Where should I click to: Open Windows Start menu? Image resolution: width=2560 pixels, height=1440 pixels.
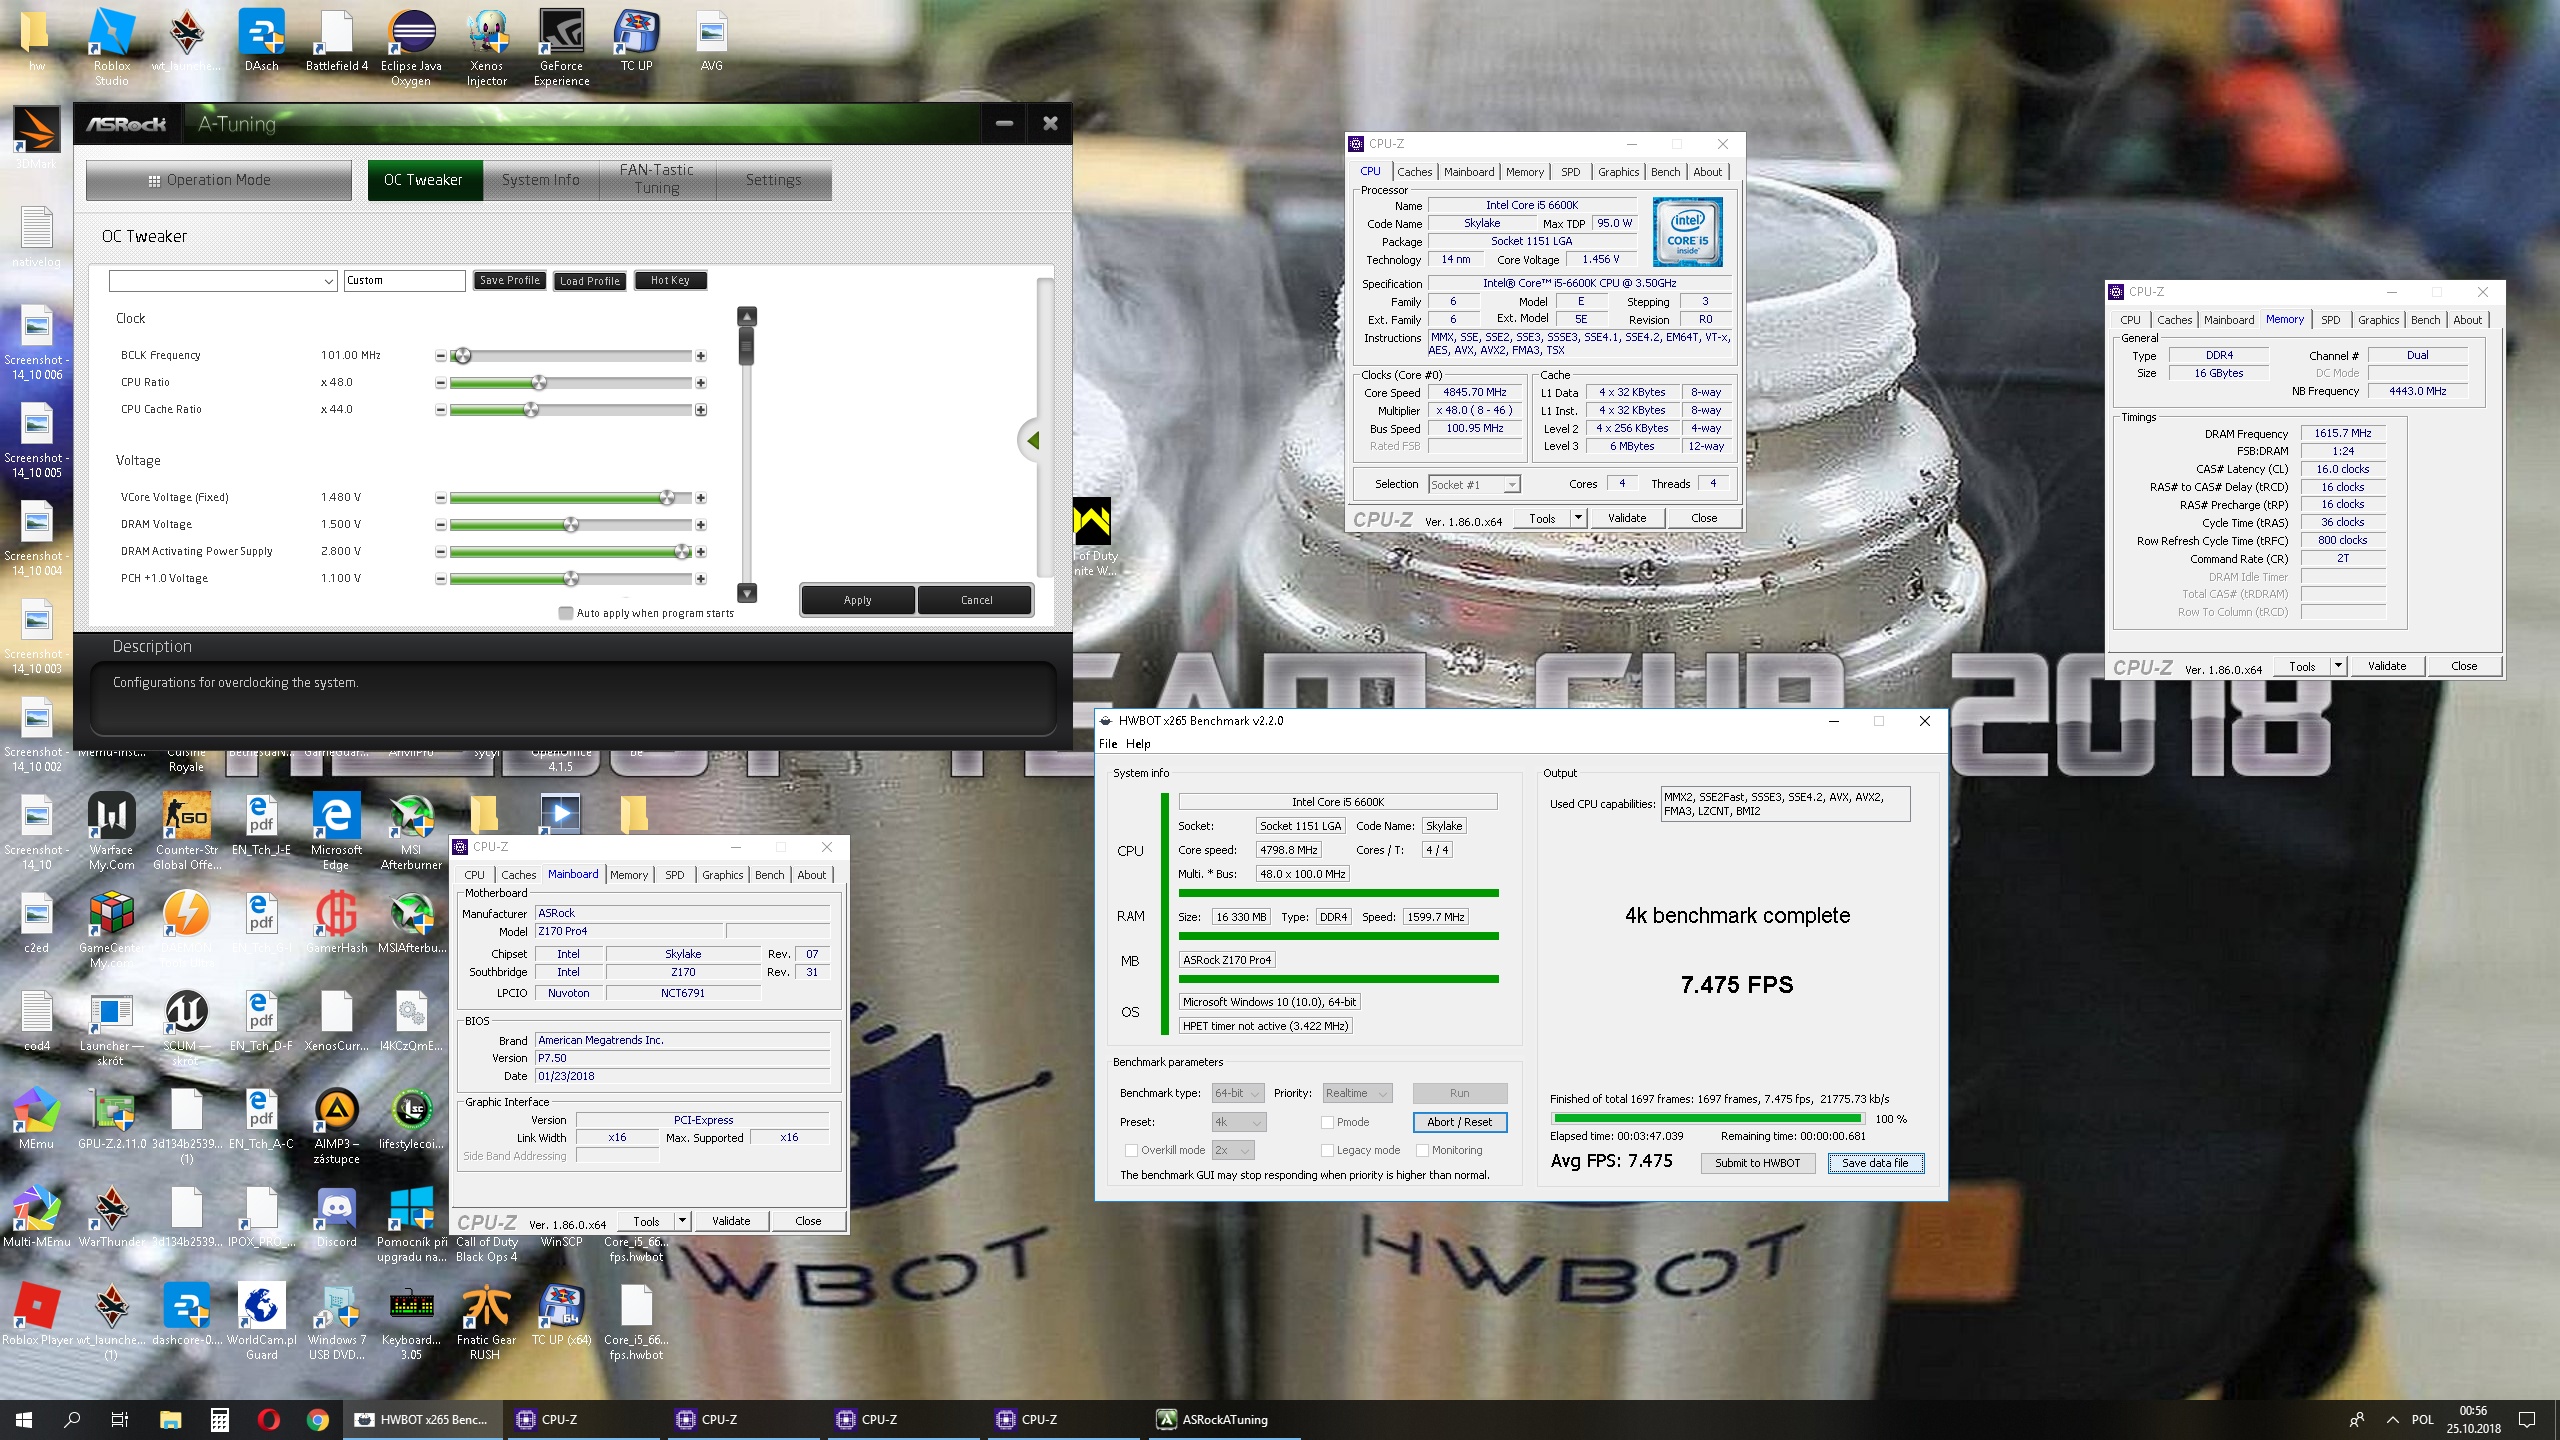pyautogui.click(x=24, y=1419)
